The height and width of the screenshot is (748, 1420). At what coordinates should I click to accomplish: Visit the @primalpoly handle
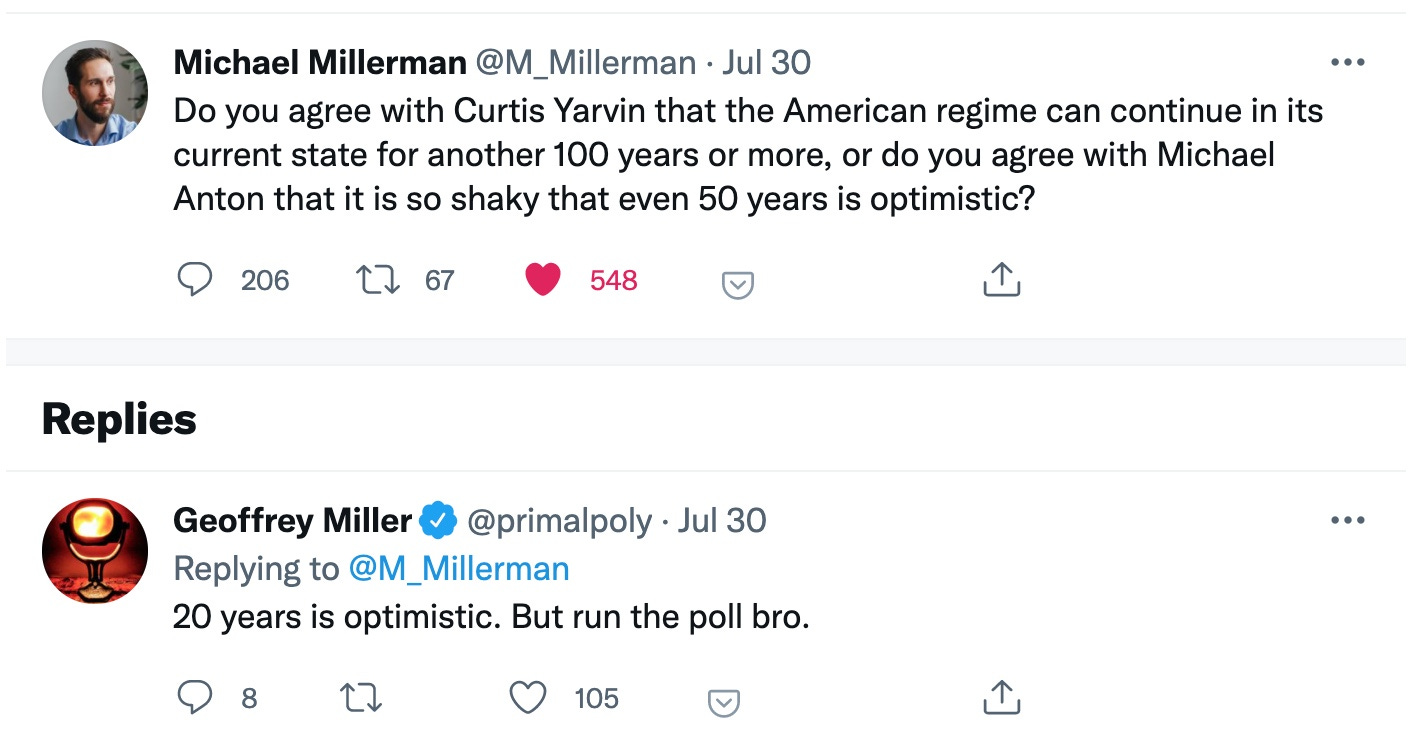(x=560, y=521)
